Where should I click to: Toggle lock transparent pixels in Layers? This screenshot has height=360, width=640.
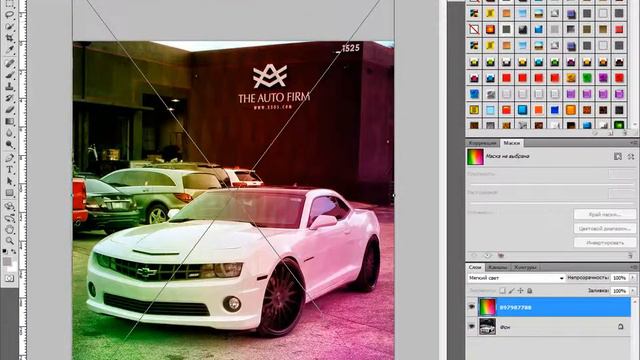tap(502, 291)
